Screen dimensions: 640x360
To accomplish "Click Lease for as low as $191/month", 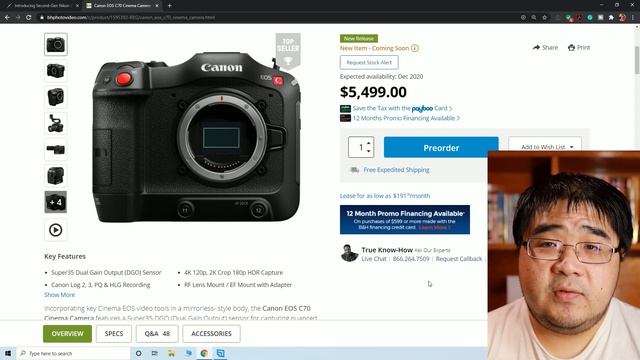I will coord(385,196).
